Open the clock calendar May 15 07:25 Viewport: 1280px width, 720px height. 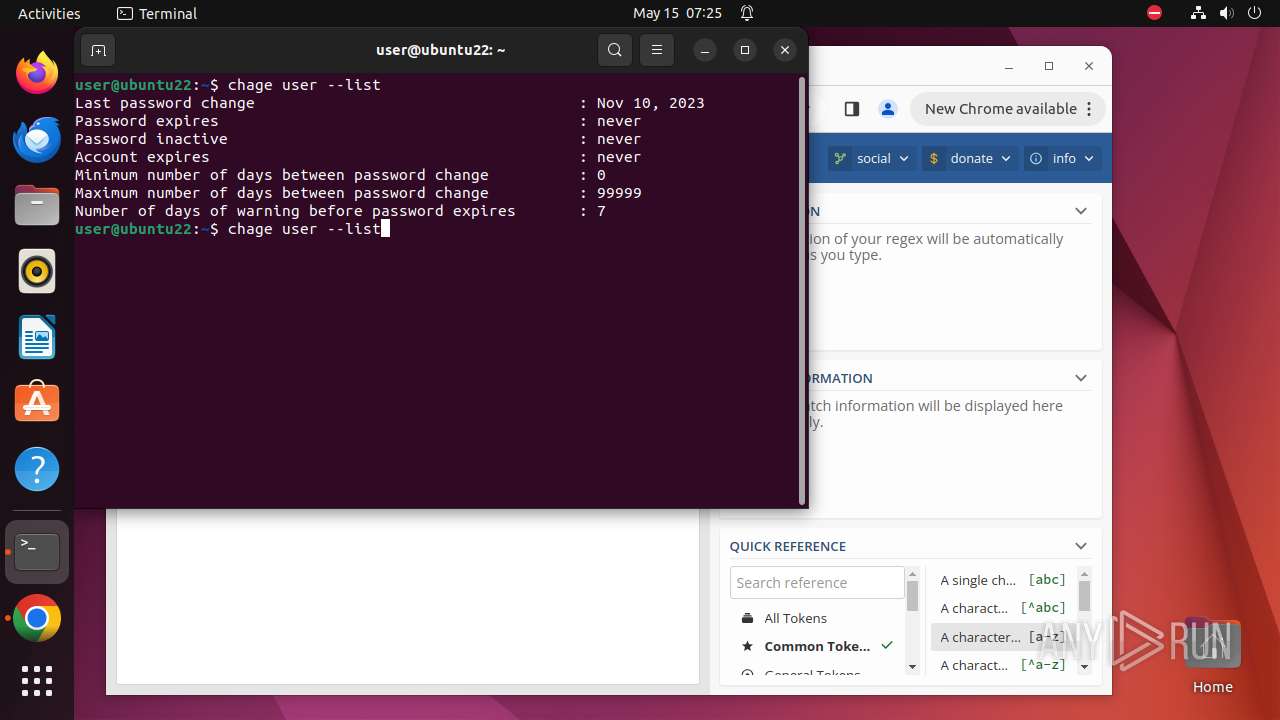(x=677, y=13)
